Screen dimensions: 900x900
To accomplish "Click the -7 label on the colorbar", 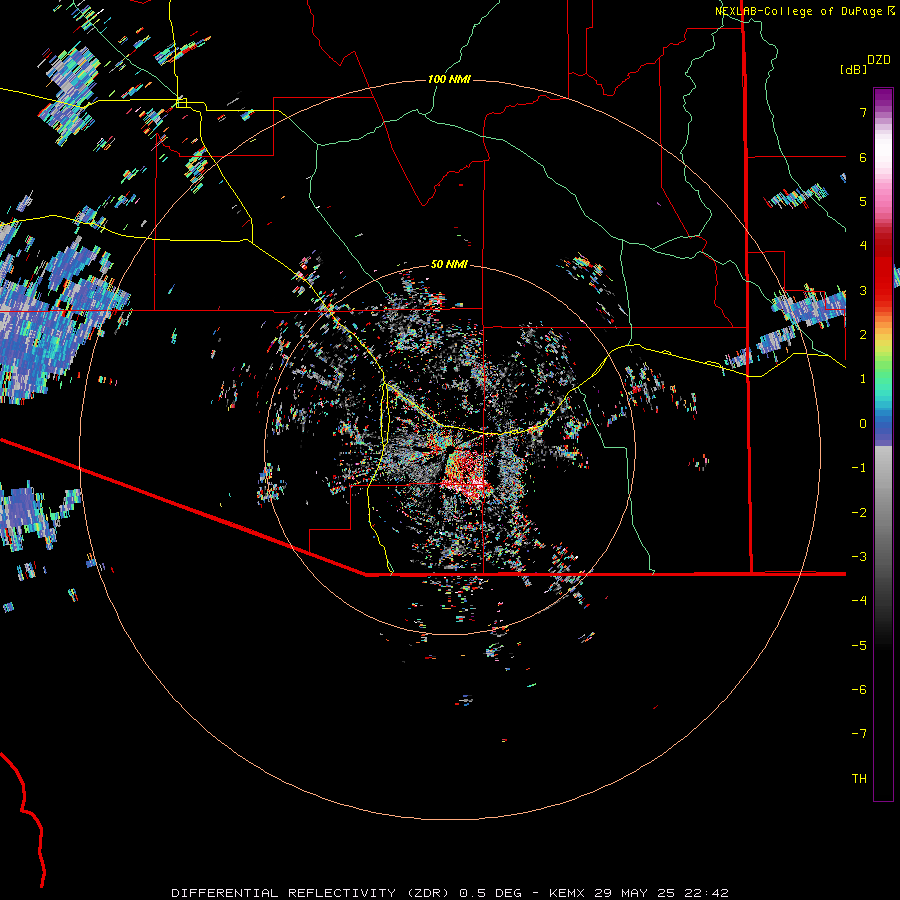I will point(859,734).
